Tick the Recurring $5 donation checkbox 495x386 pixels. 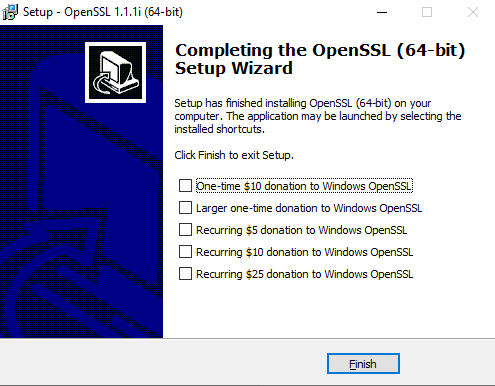[185, 230]
